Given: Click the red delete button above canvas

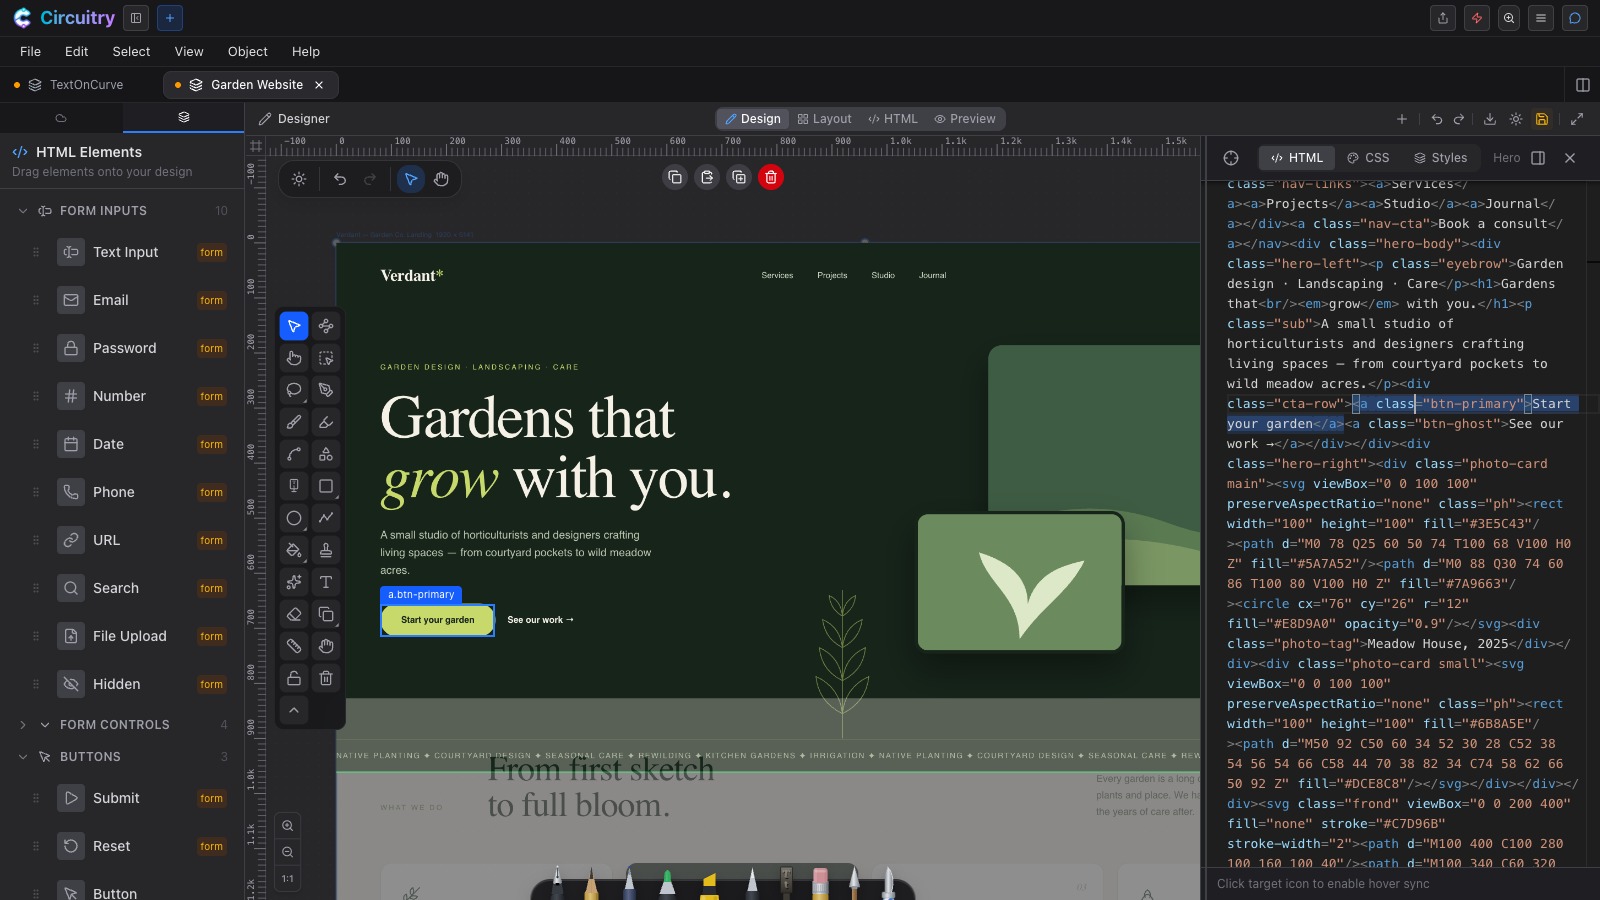Looking at the screenshot, I should [771, 177].
